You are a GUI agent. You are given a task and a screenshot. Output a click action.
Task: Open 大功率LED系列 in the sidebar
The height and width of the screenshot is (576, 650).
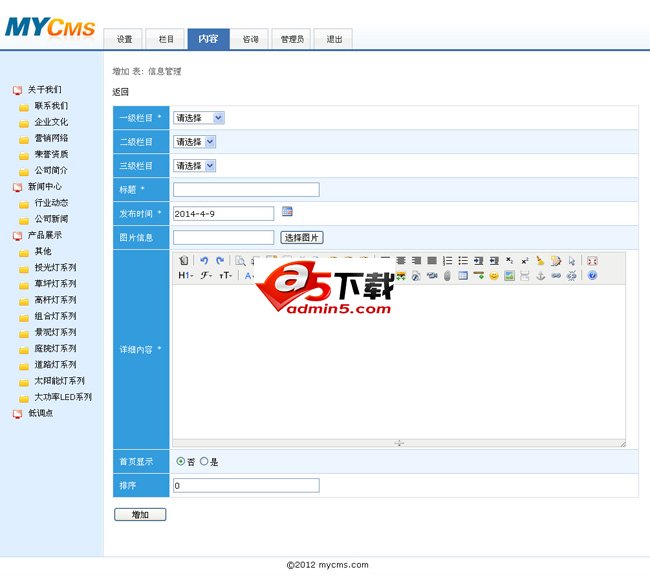coord(63,397)
